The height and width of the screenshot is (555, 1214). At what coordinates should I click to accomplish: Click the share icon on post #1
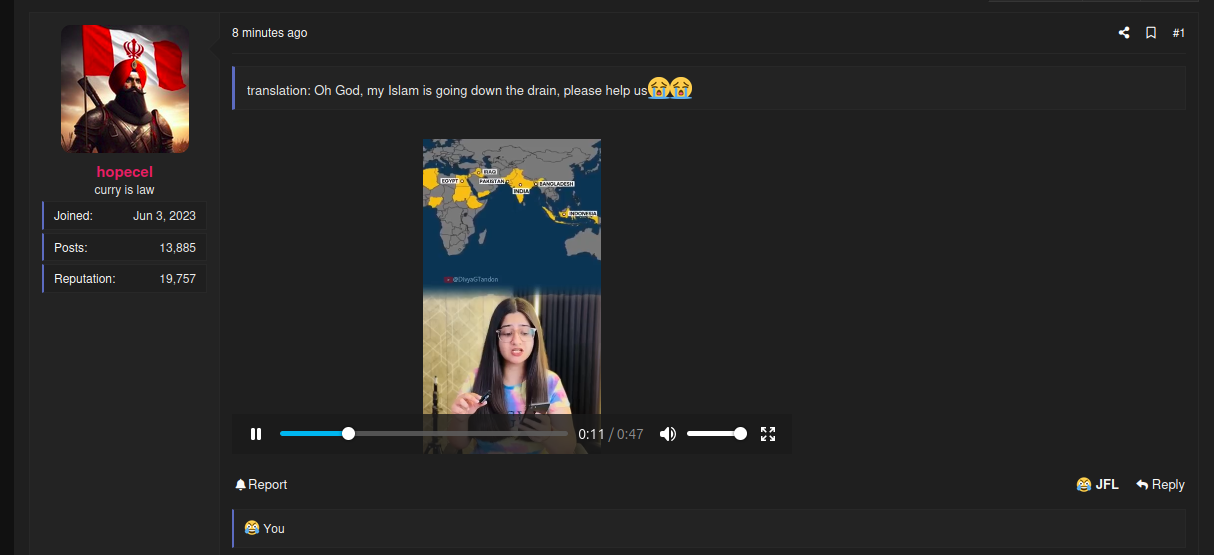click(1124, 33)
